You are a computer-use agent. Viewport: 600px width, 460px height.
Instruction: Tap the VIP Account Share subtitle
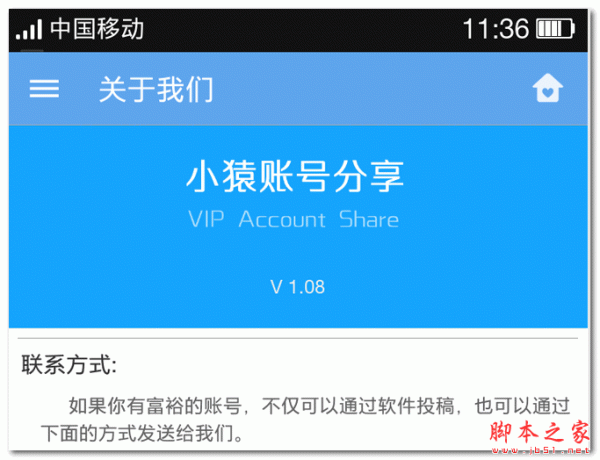293,219
